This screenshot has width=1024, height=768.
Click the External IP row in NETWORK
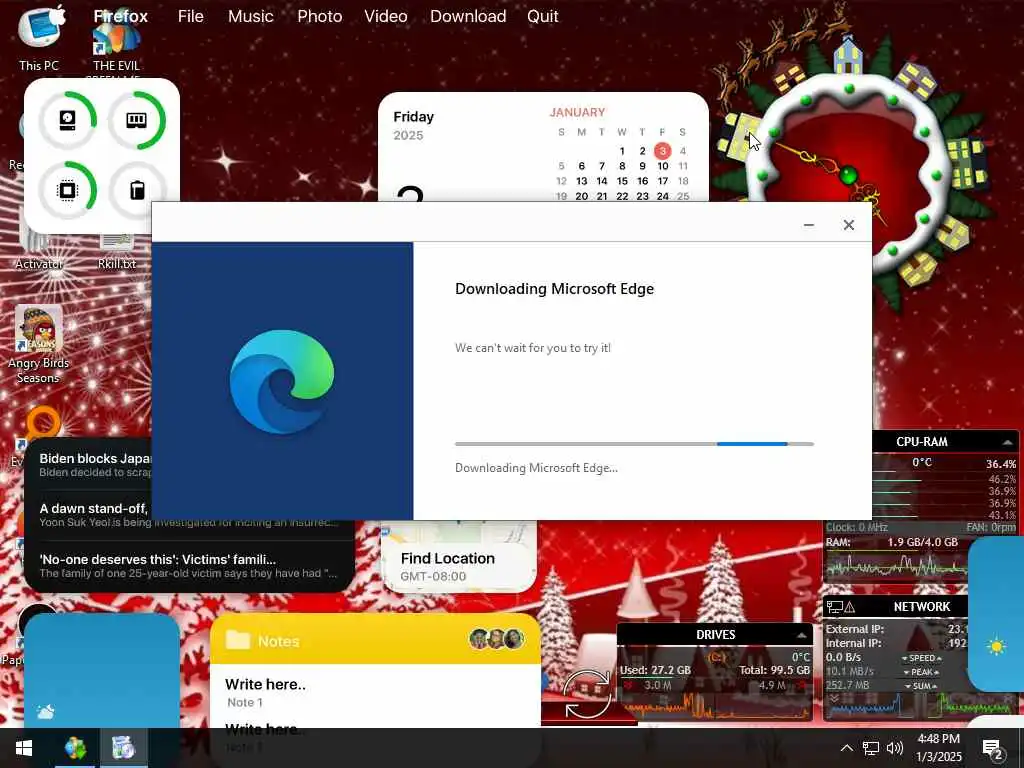[x=896, y=630]
